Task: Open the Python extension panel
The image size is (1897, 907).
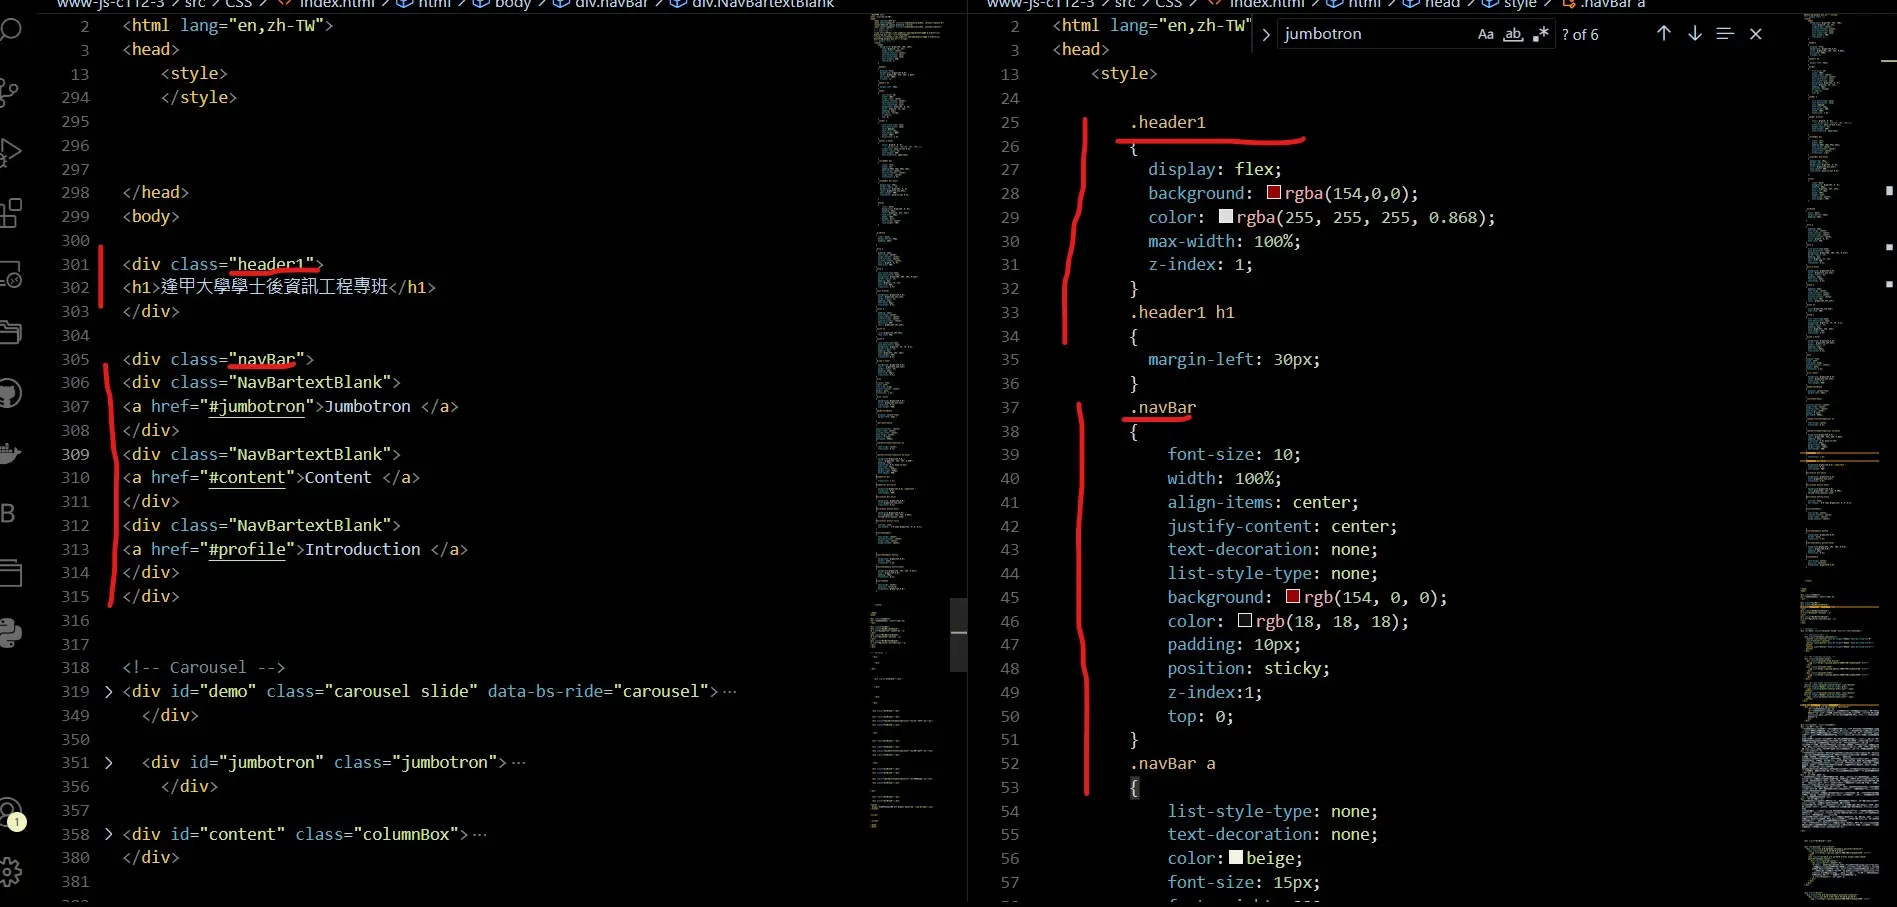Action: 10,633
